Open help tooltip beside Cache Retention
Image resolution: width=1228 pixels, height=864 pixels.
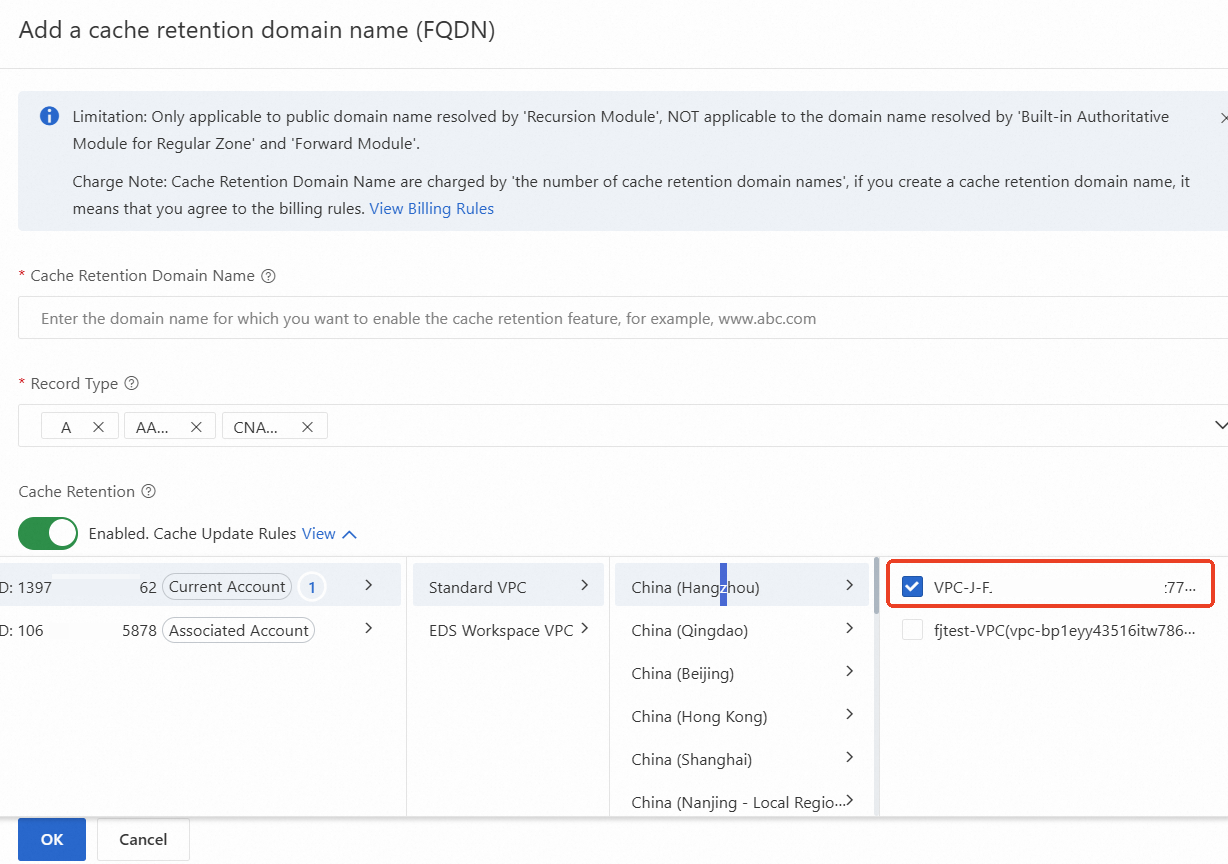pos(147,491)
